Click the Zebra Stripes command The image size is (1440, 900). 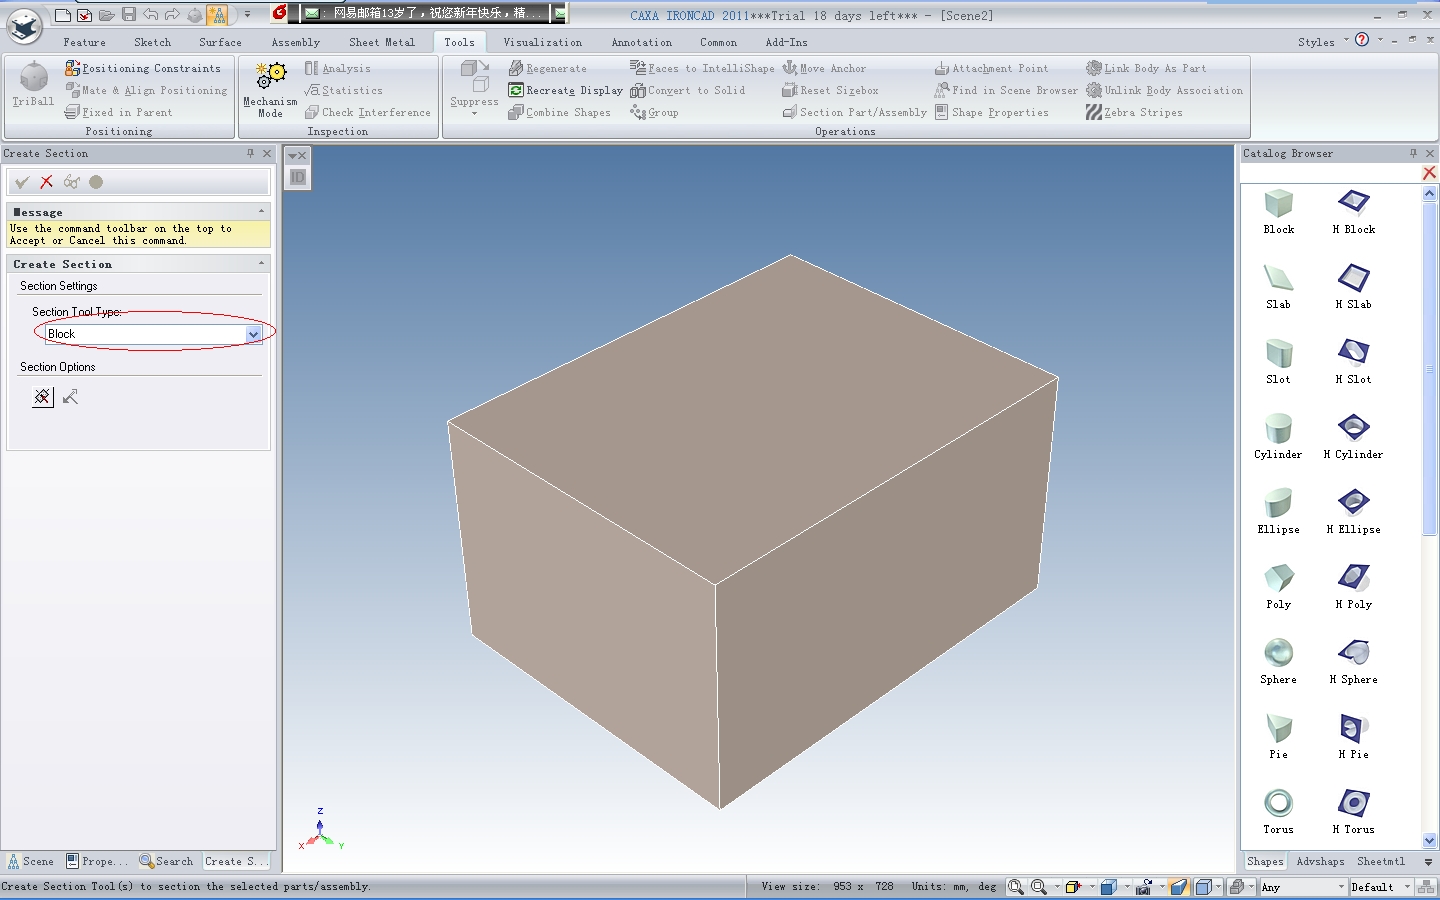1134,112
